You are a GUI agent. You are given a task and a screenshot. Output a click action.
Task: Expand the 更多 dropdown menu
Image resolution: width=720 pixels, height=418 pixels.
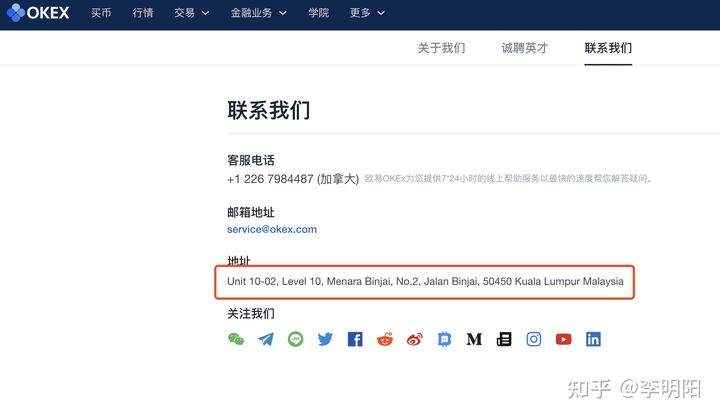[x=367, y=13]
